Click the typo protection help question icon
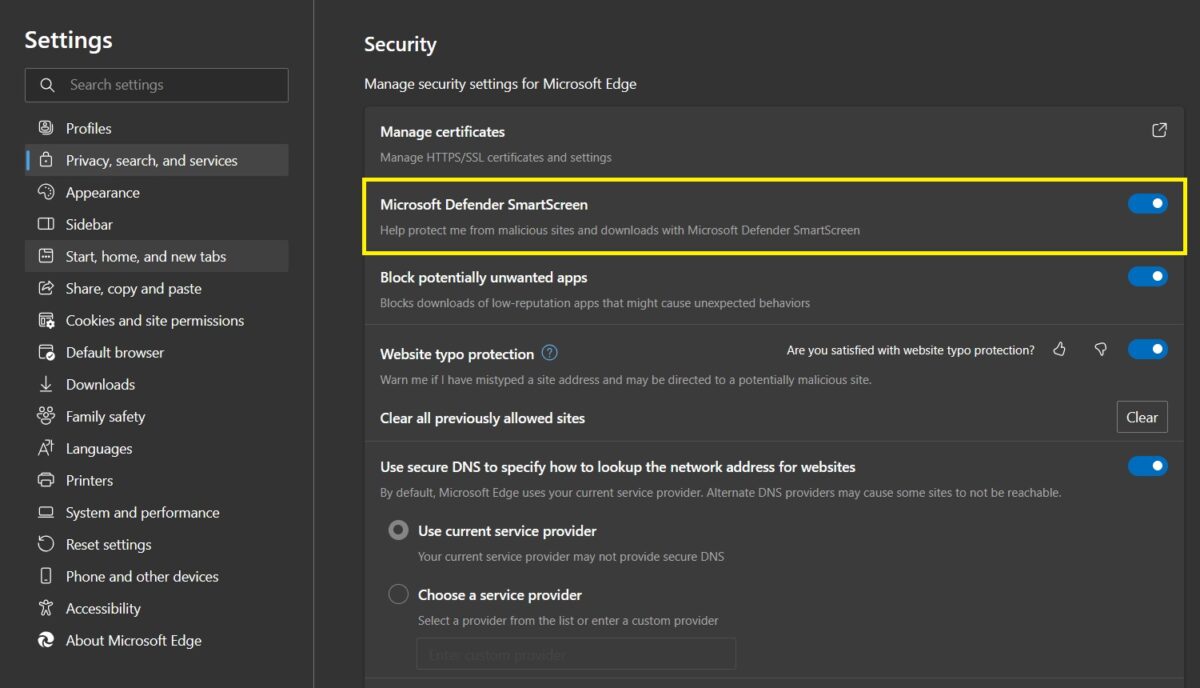The width and height of the screenshot is (1200, 688). point(549,353)
